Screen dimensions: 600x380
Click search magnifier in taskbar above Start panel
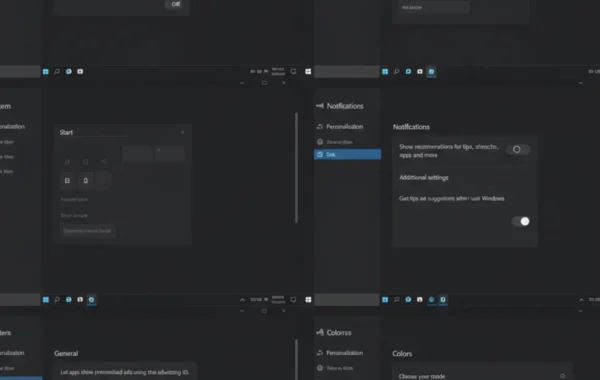[x=57, y=72]
